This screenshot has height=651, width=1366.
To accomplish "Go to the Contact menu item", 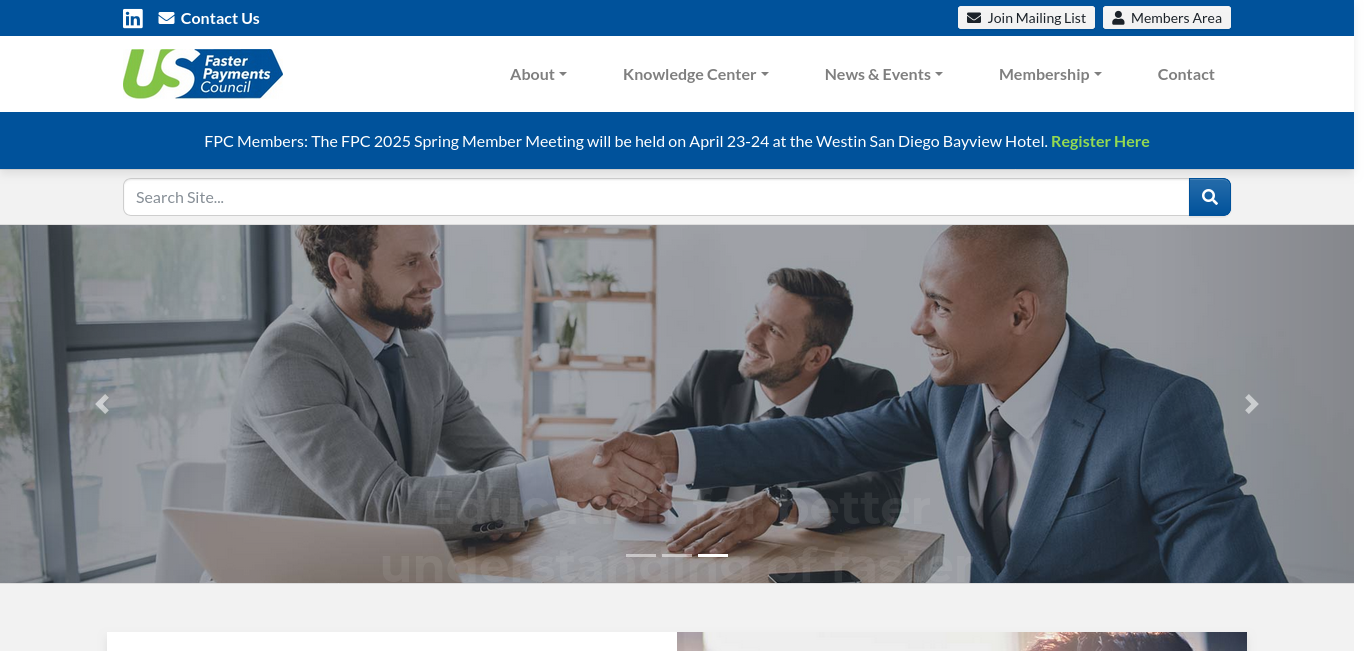I will pos(1186,74).
